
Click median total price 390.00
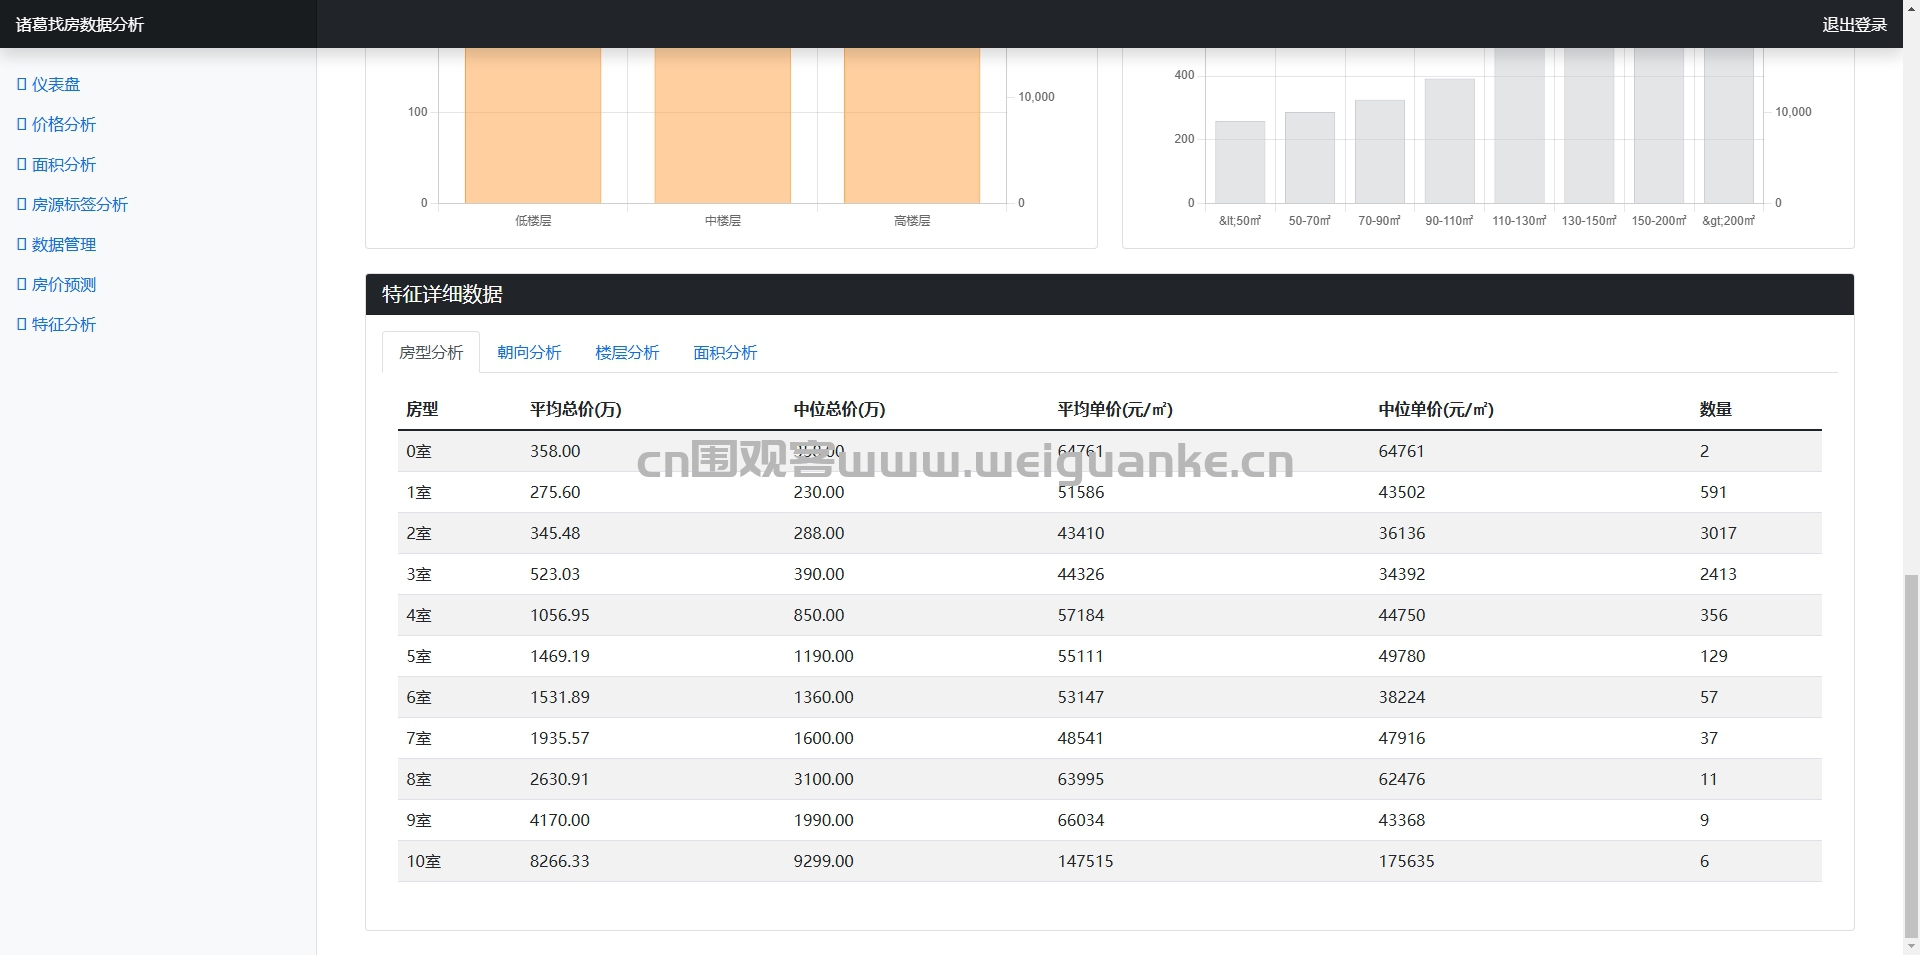(x=819, y=574)
